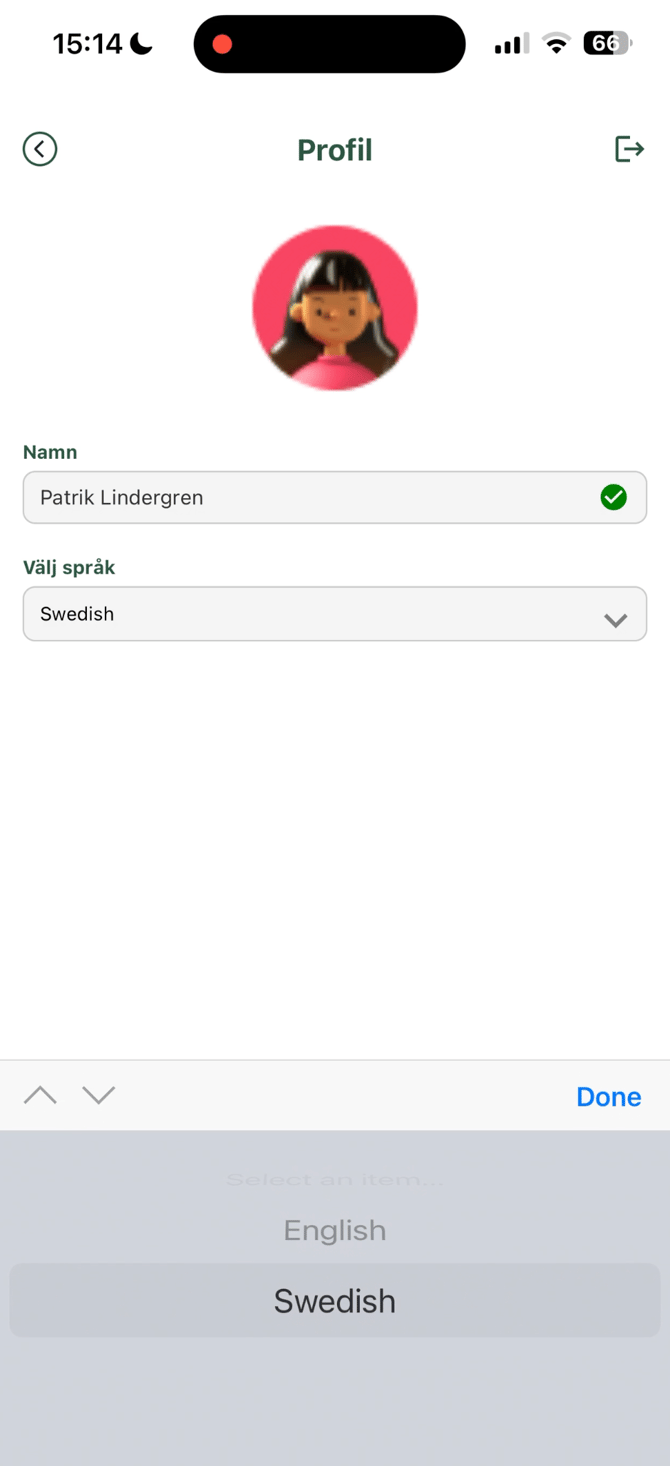
Task: Tap the red recording indicator dot
Action: [x=222, y=44]
